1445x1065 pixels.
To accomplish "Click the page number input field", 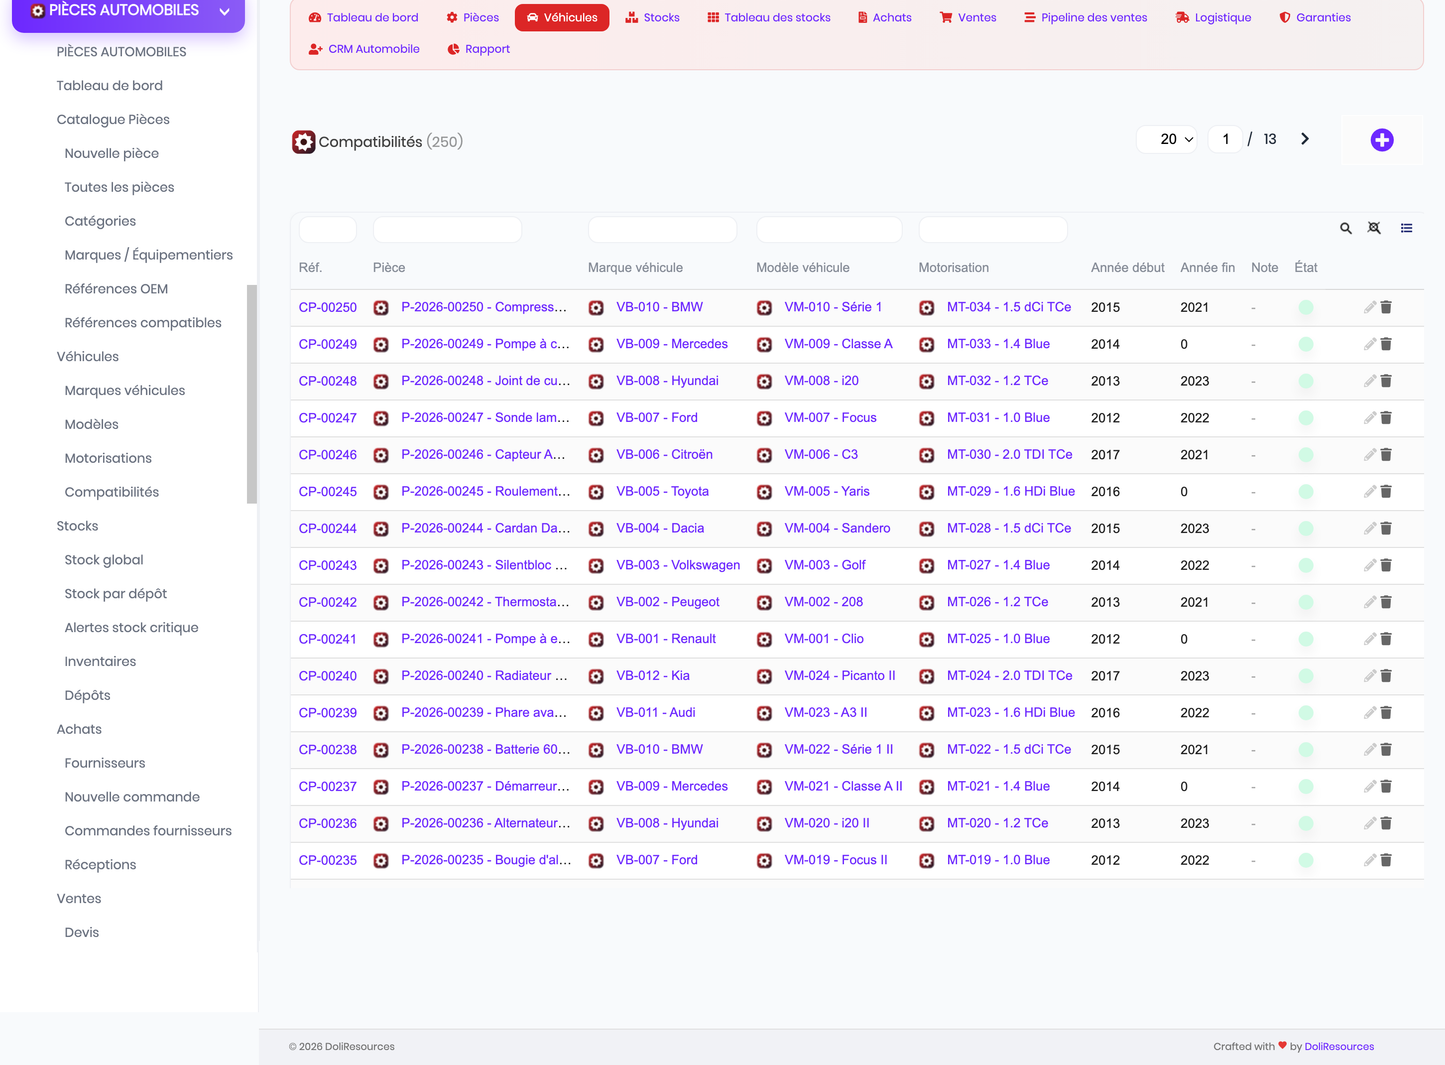I will click(1225, 139).
